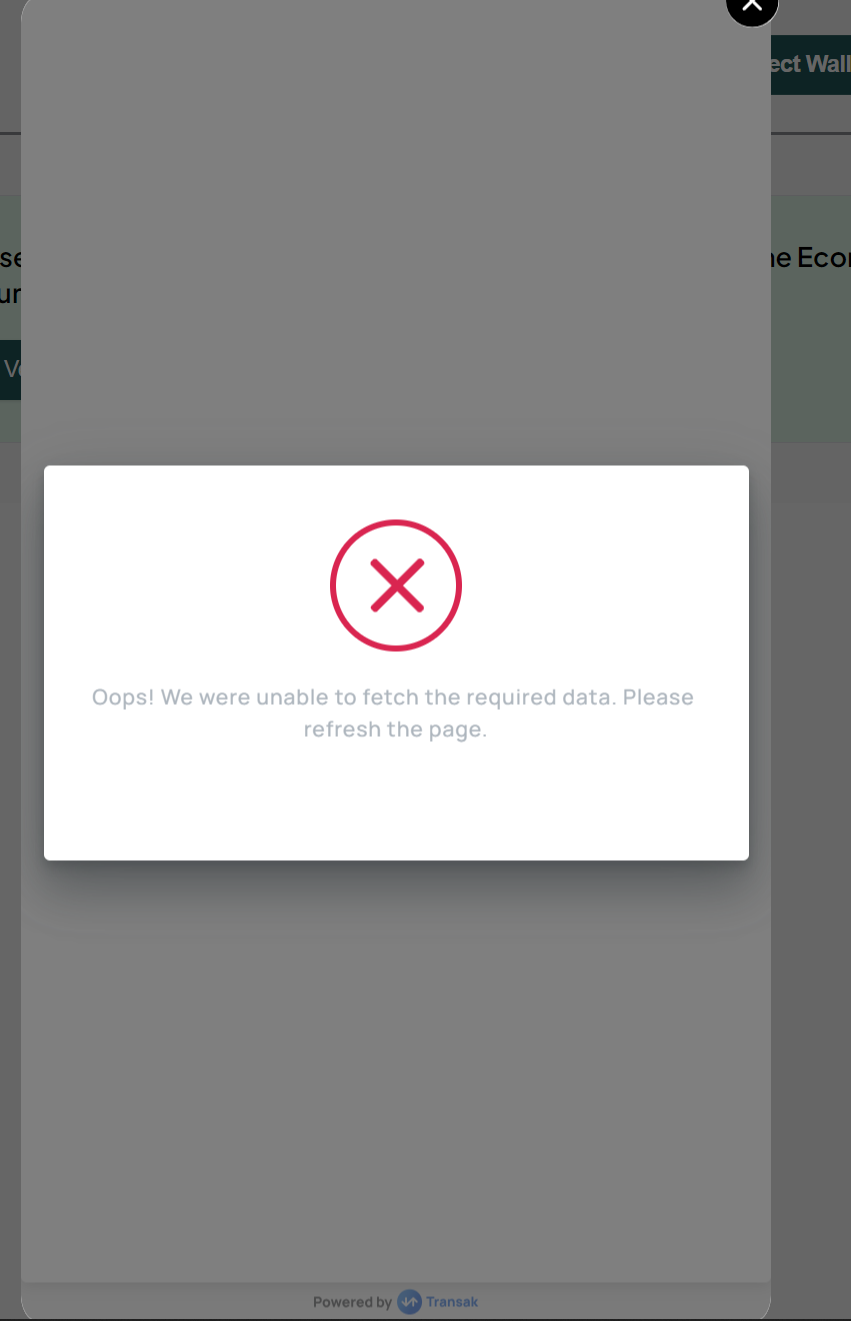Click the 'refresh the page' text line

coord(395,729)
